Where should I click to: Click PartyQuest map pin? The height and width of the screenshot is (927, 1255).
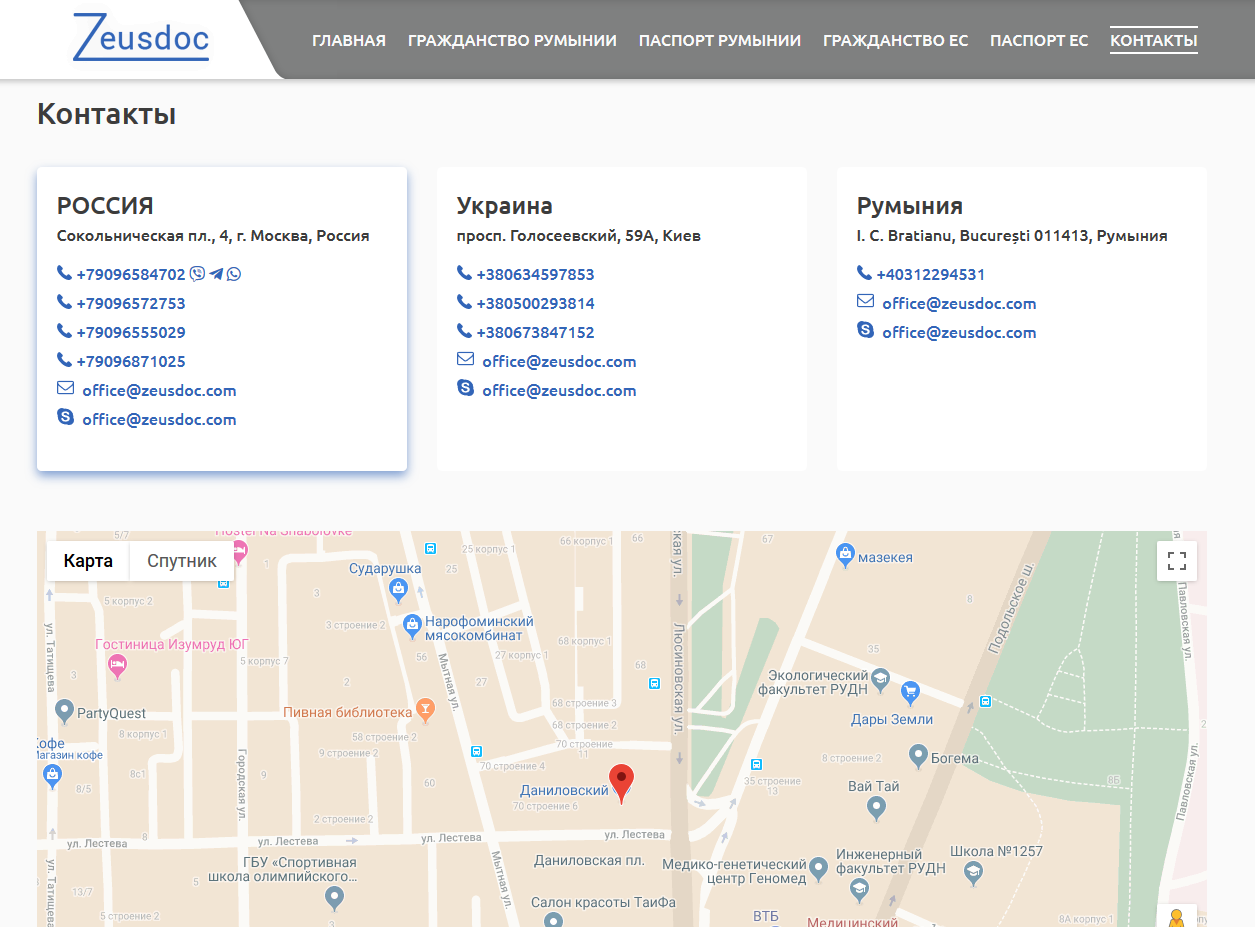[x=65, y=712]
